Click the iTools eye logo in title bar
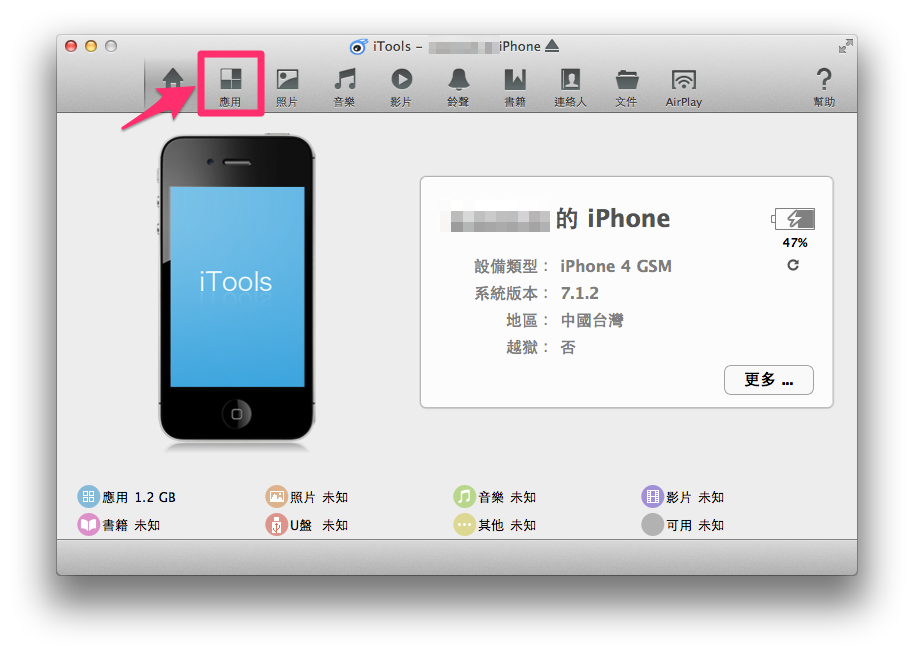The image size is (914, 654). click(358, 46)
